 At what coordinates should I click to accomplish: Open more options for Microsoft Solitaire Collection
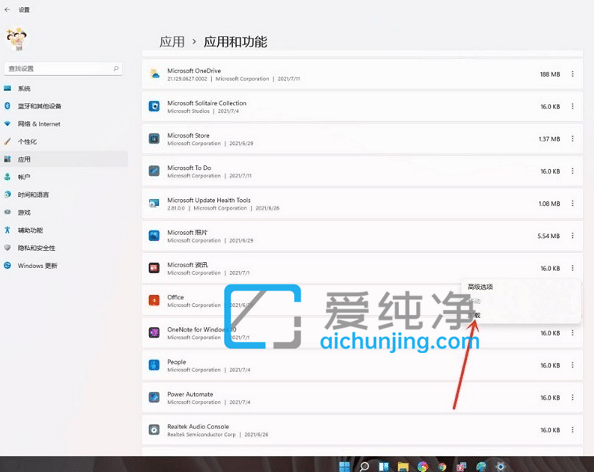tap(572, 106)
